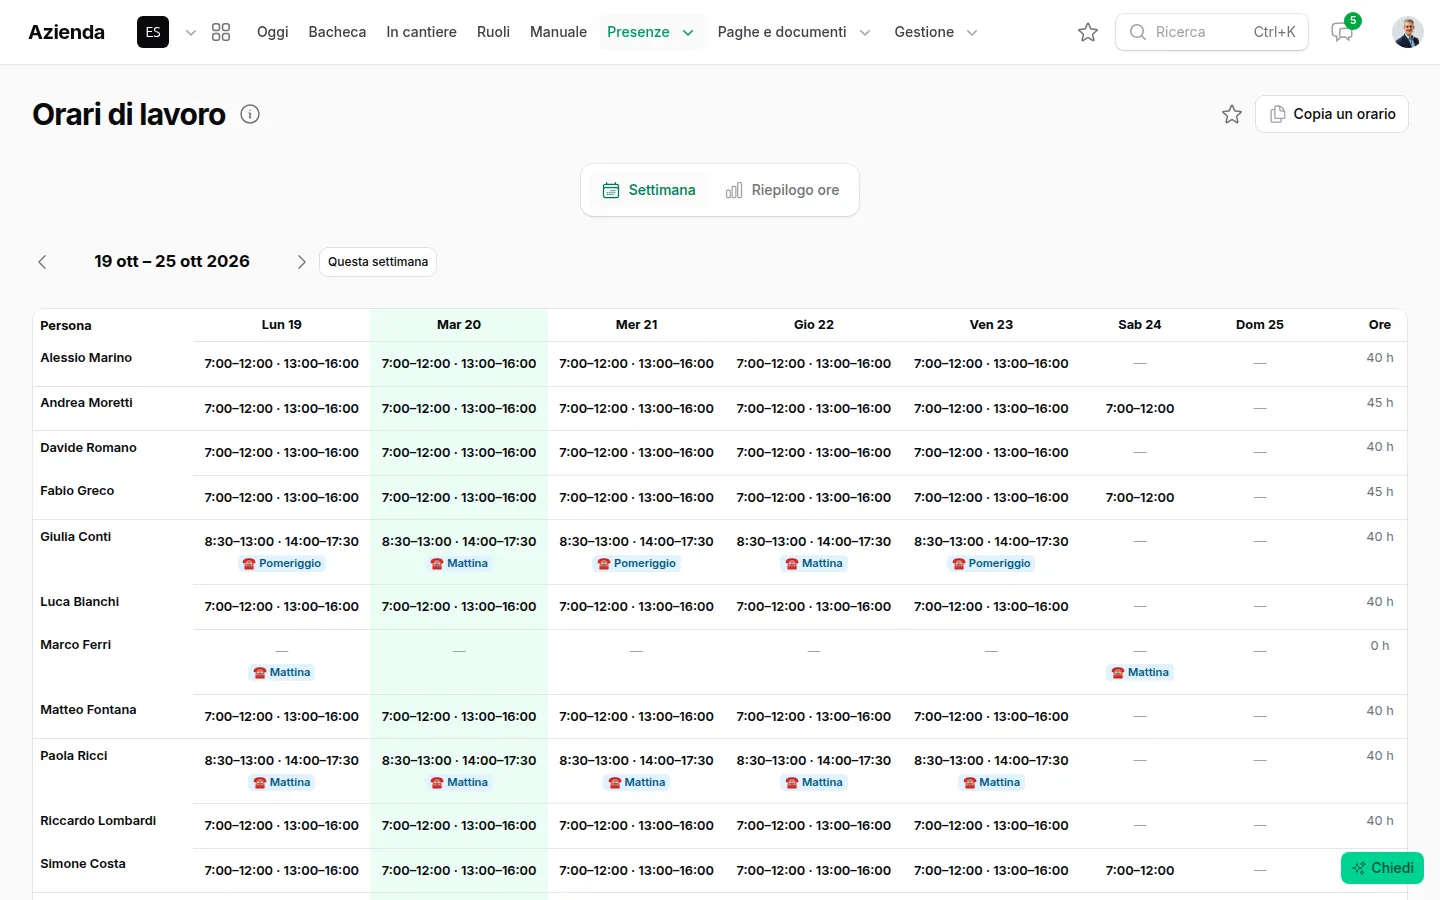1440x900 pixels.
Task: Click Paola Ricci's Mattina tag on Ven 23
Action: (991, 783)
